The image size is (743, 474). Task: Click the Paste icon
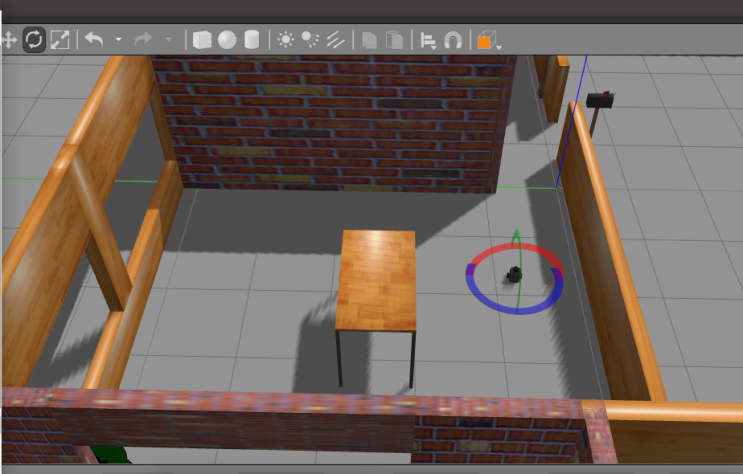[394, 40]
